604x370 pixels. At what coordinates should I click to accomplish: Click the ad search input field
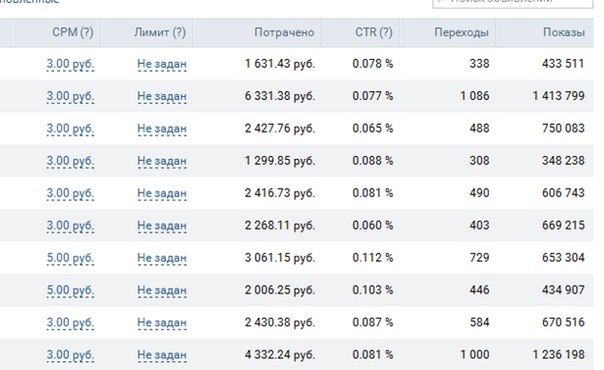(513, 2)
